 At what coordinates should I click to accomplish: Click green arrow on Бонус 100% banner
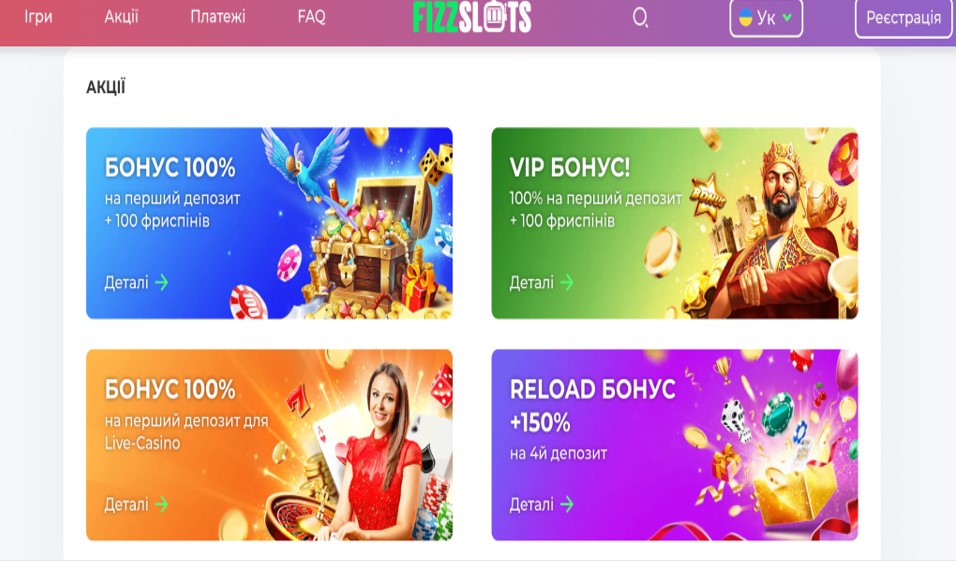tap(162, 282)
